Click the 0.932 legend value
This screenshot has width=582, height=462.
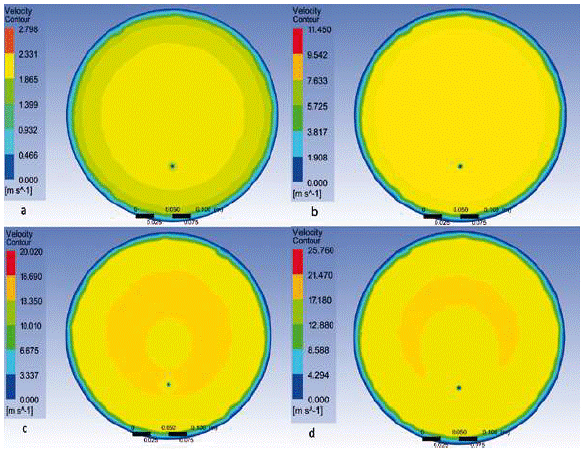point(29,130)
